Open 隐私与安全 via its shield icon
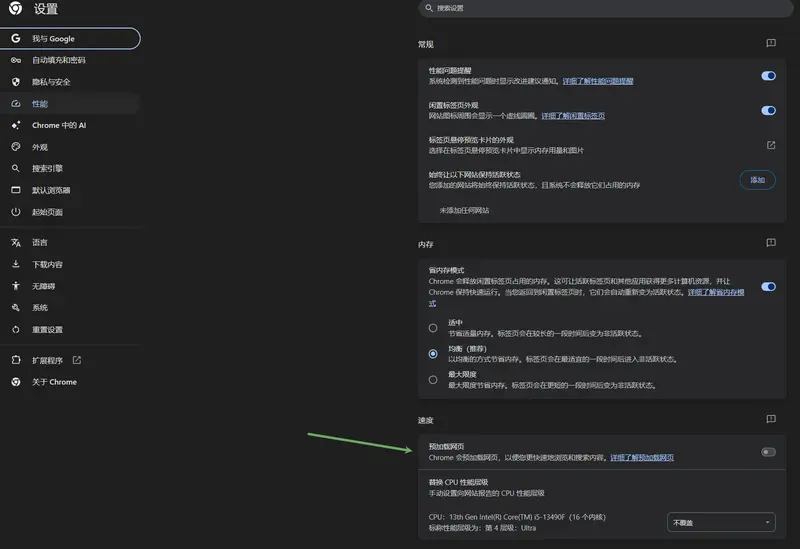The width and height of the screenshot is (800, 549). pos(16,82)
